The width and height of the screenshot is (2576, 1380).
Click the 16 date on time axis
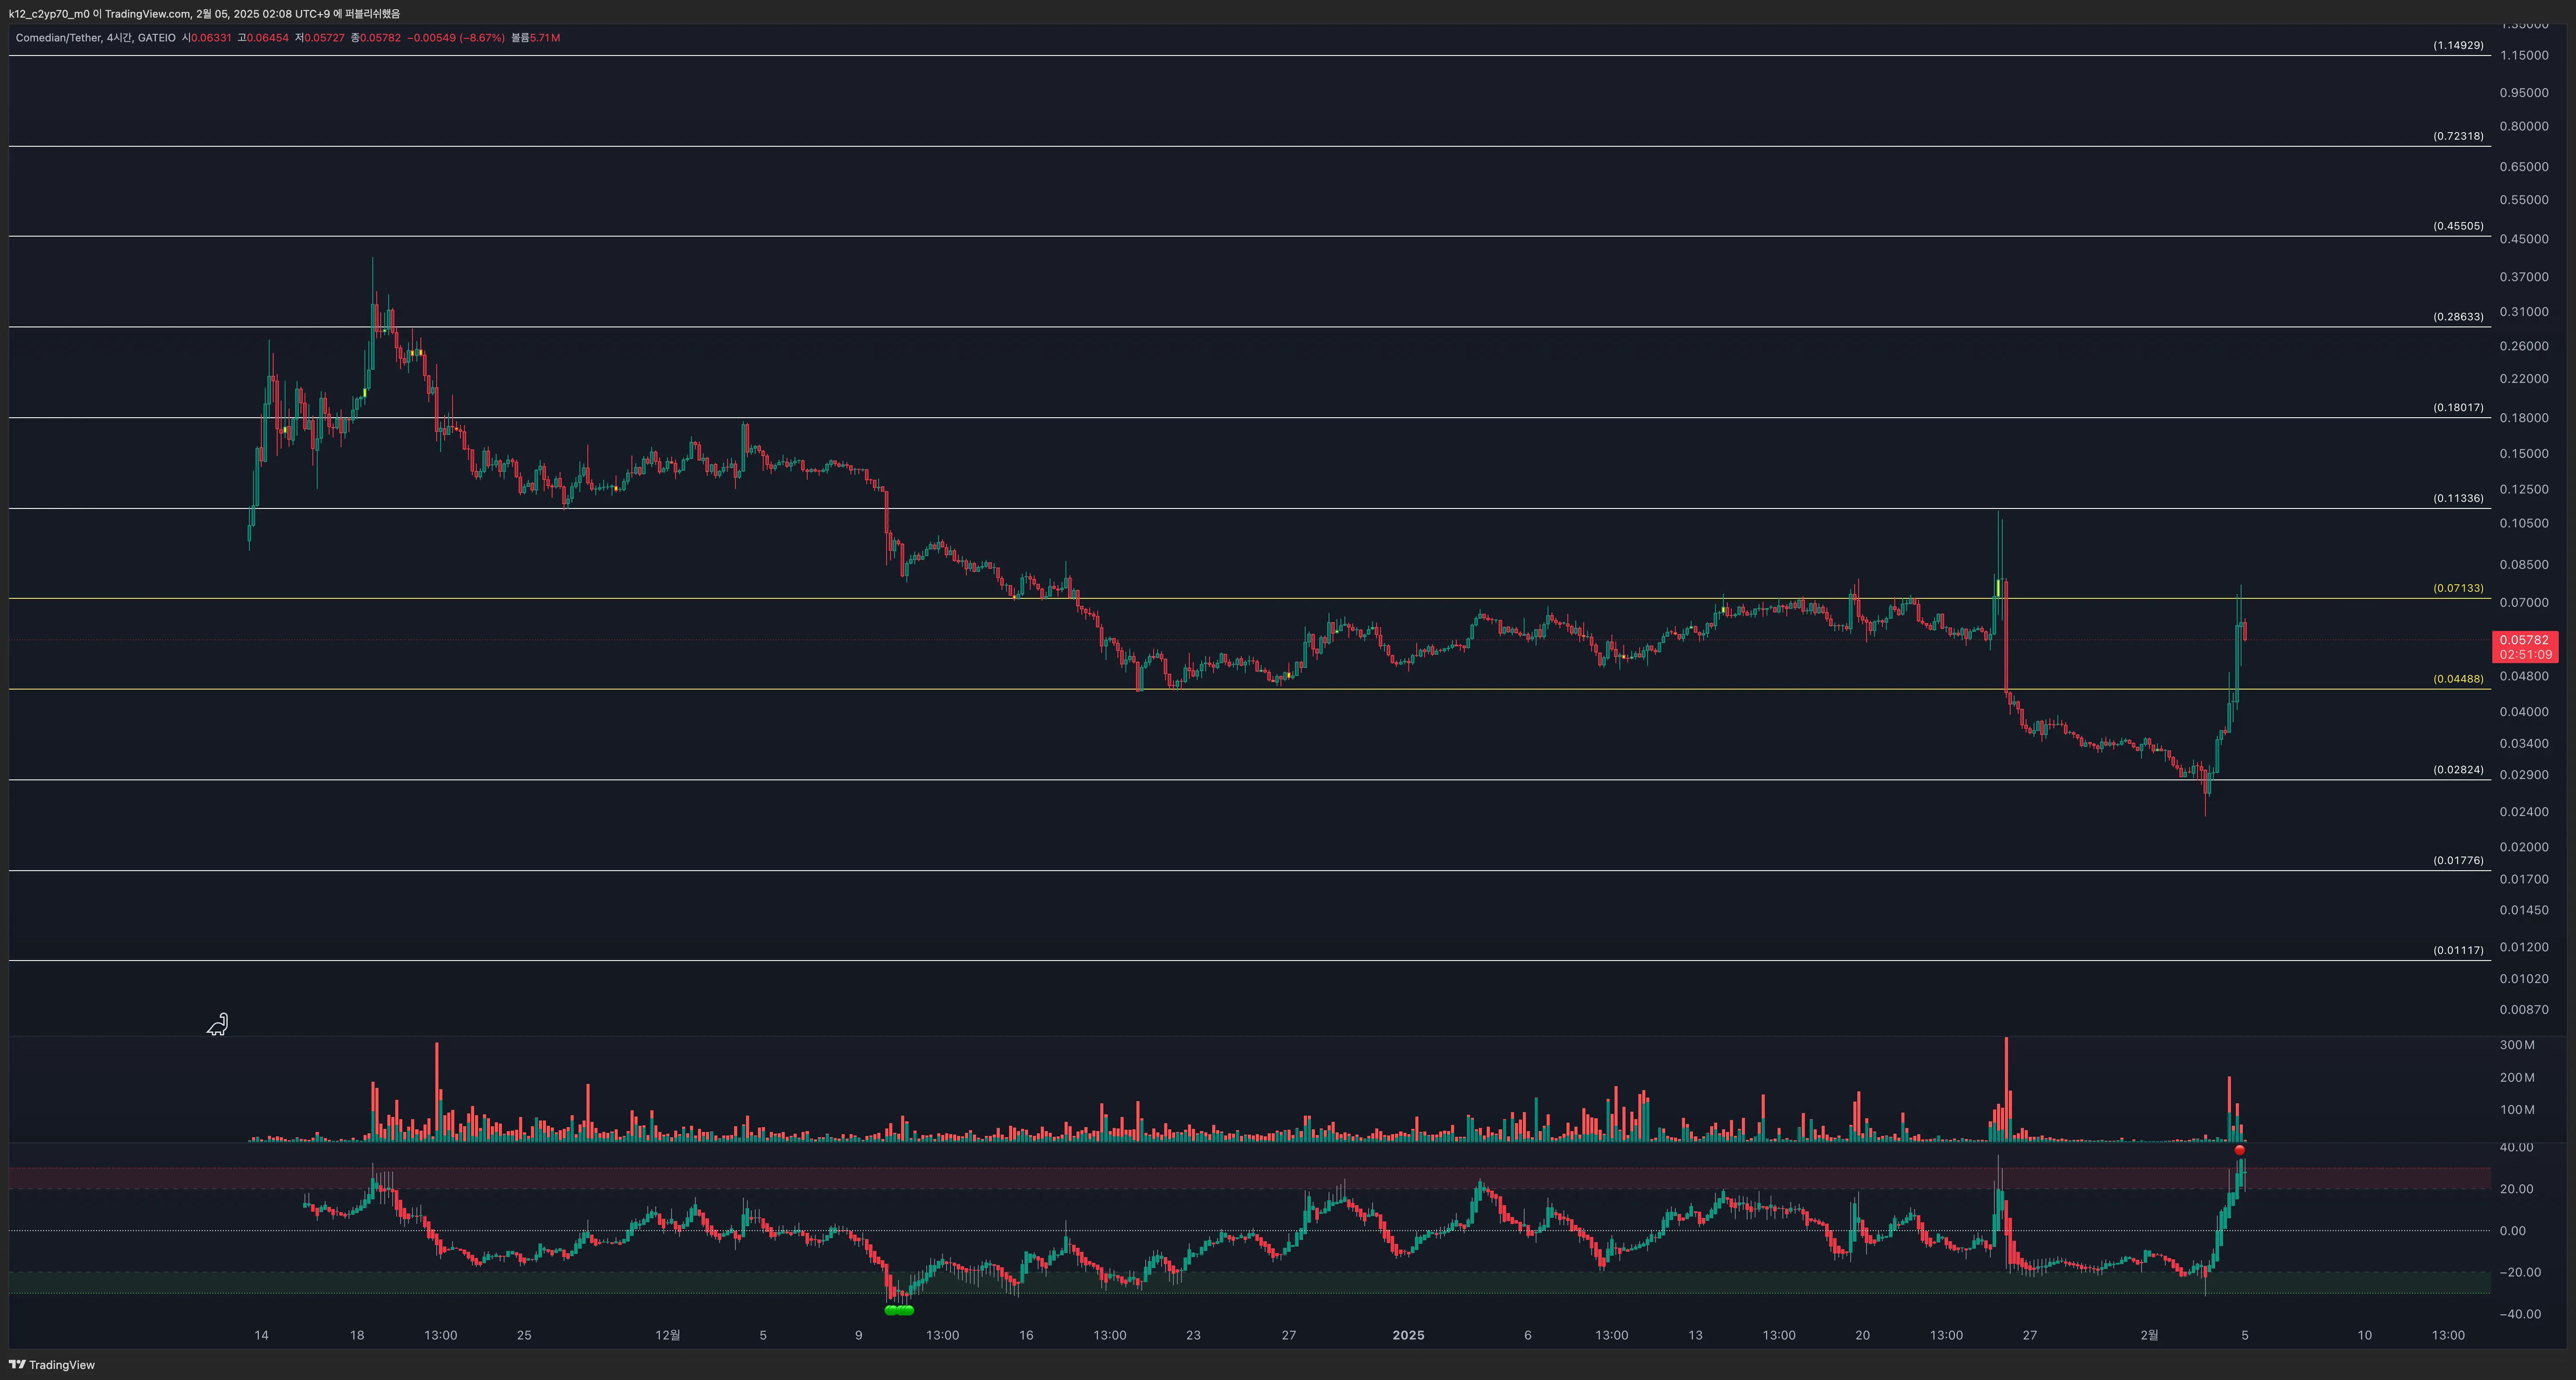click(1026, 1335)
